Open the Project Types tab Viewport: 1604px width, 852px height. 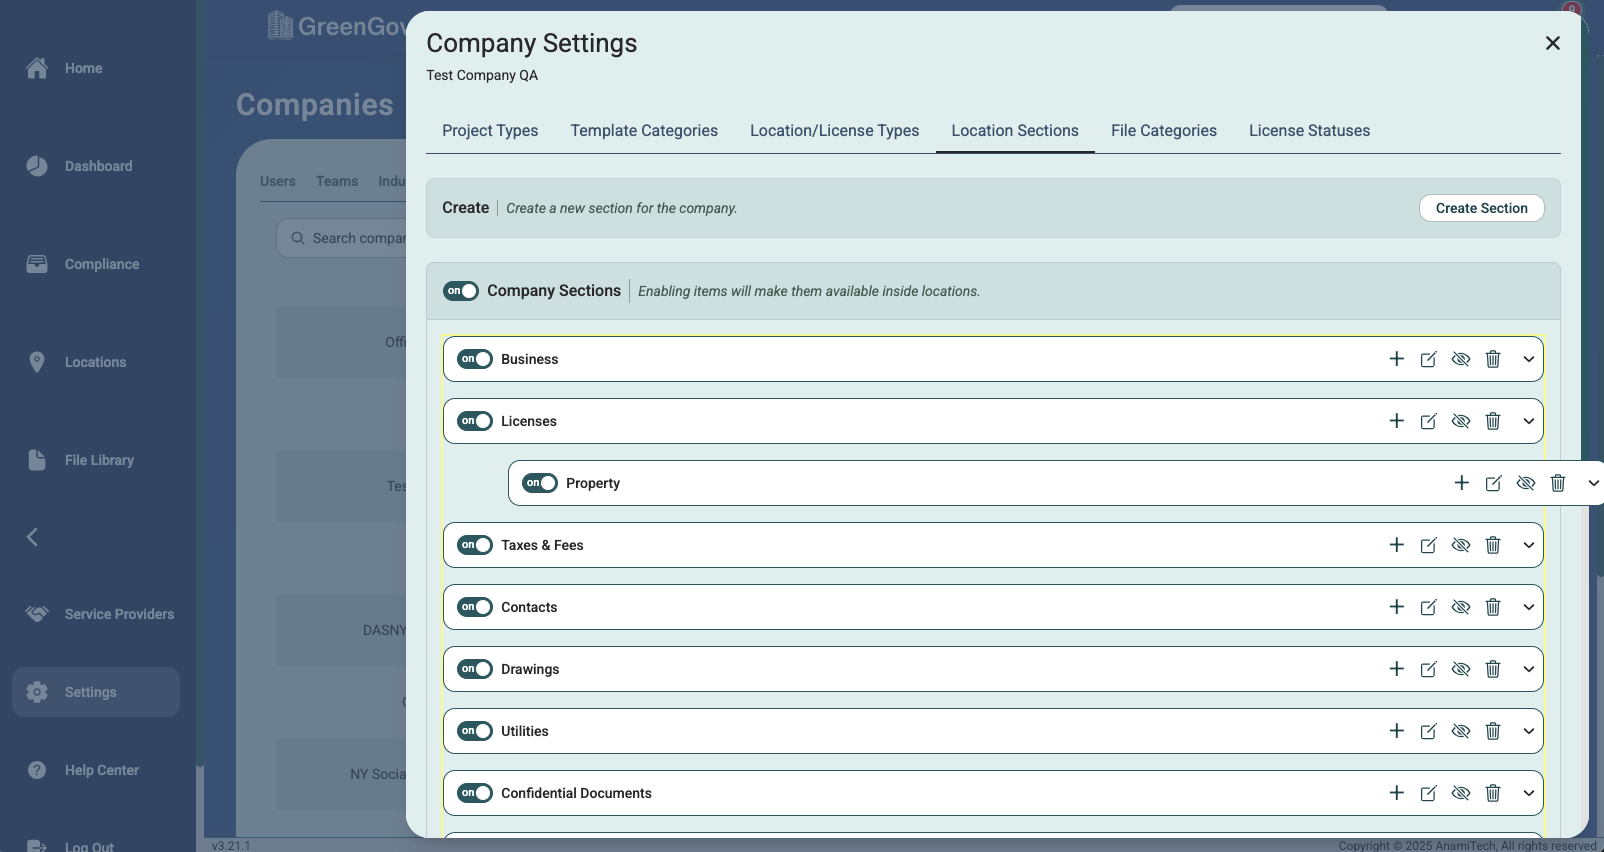pyautogui.click(x=490, y=131)
